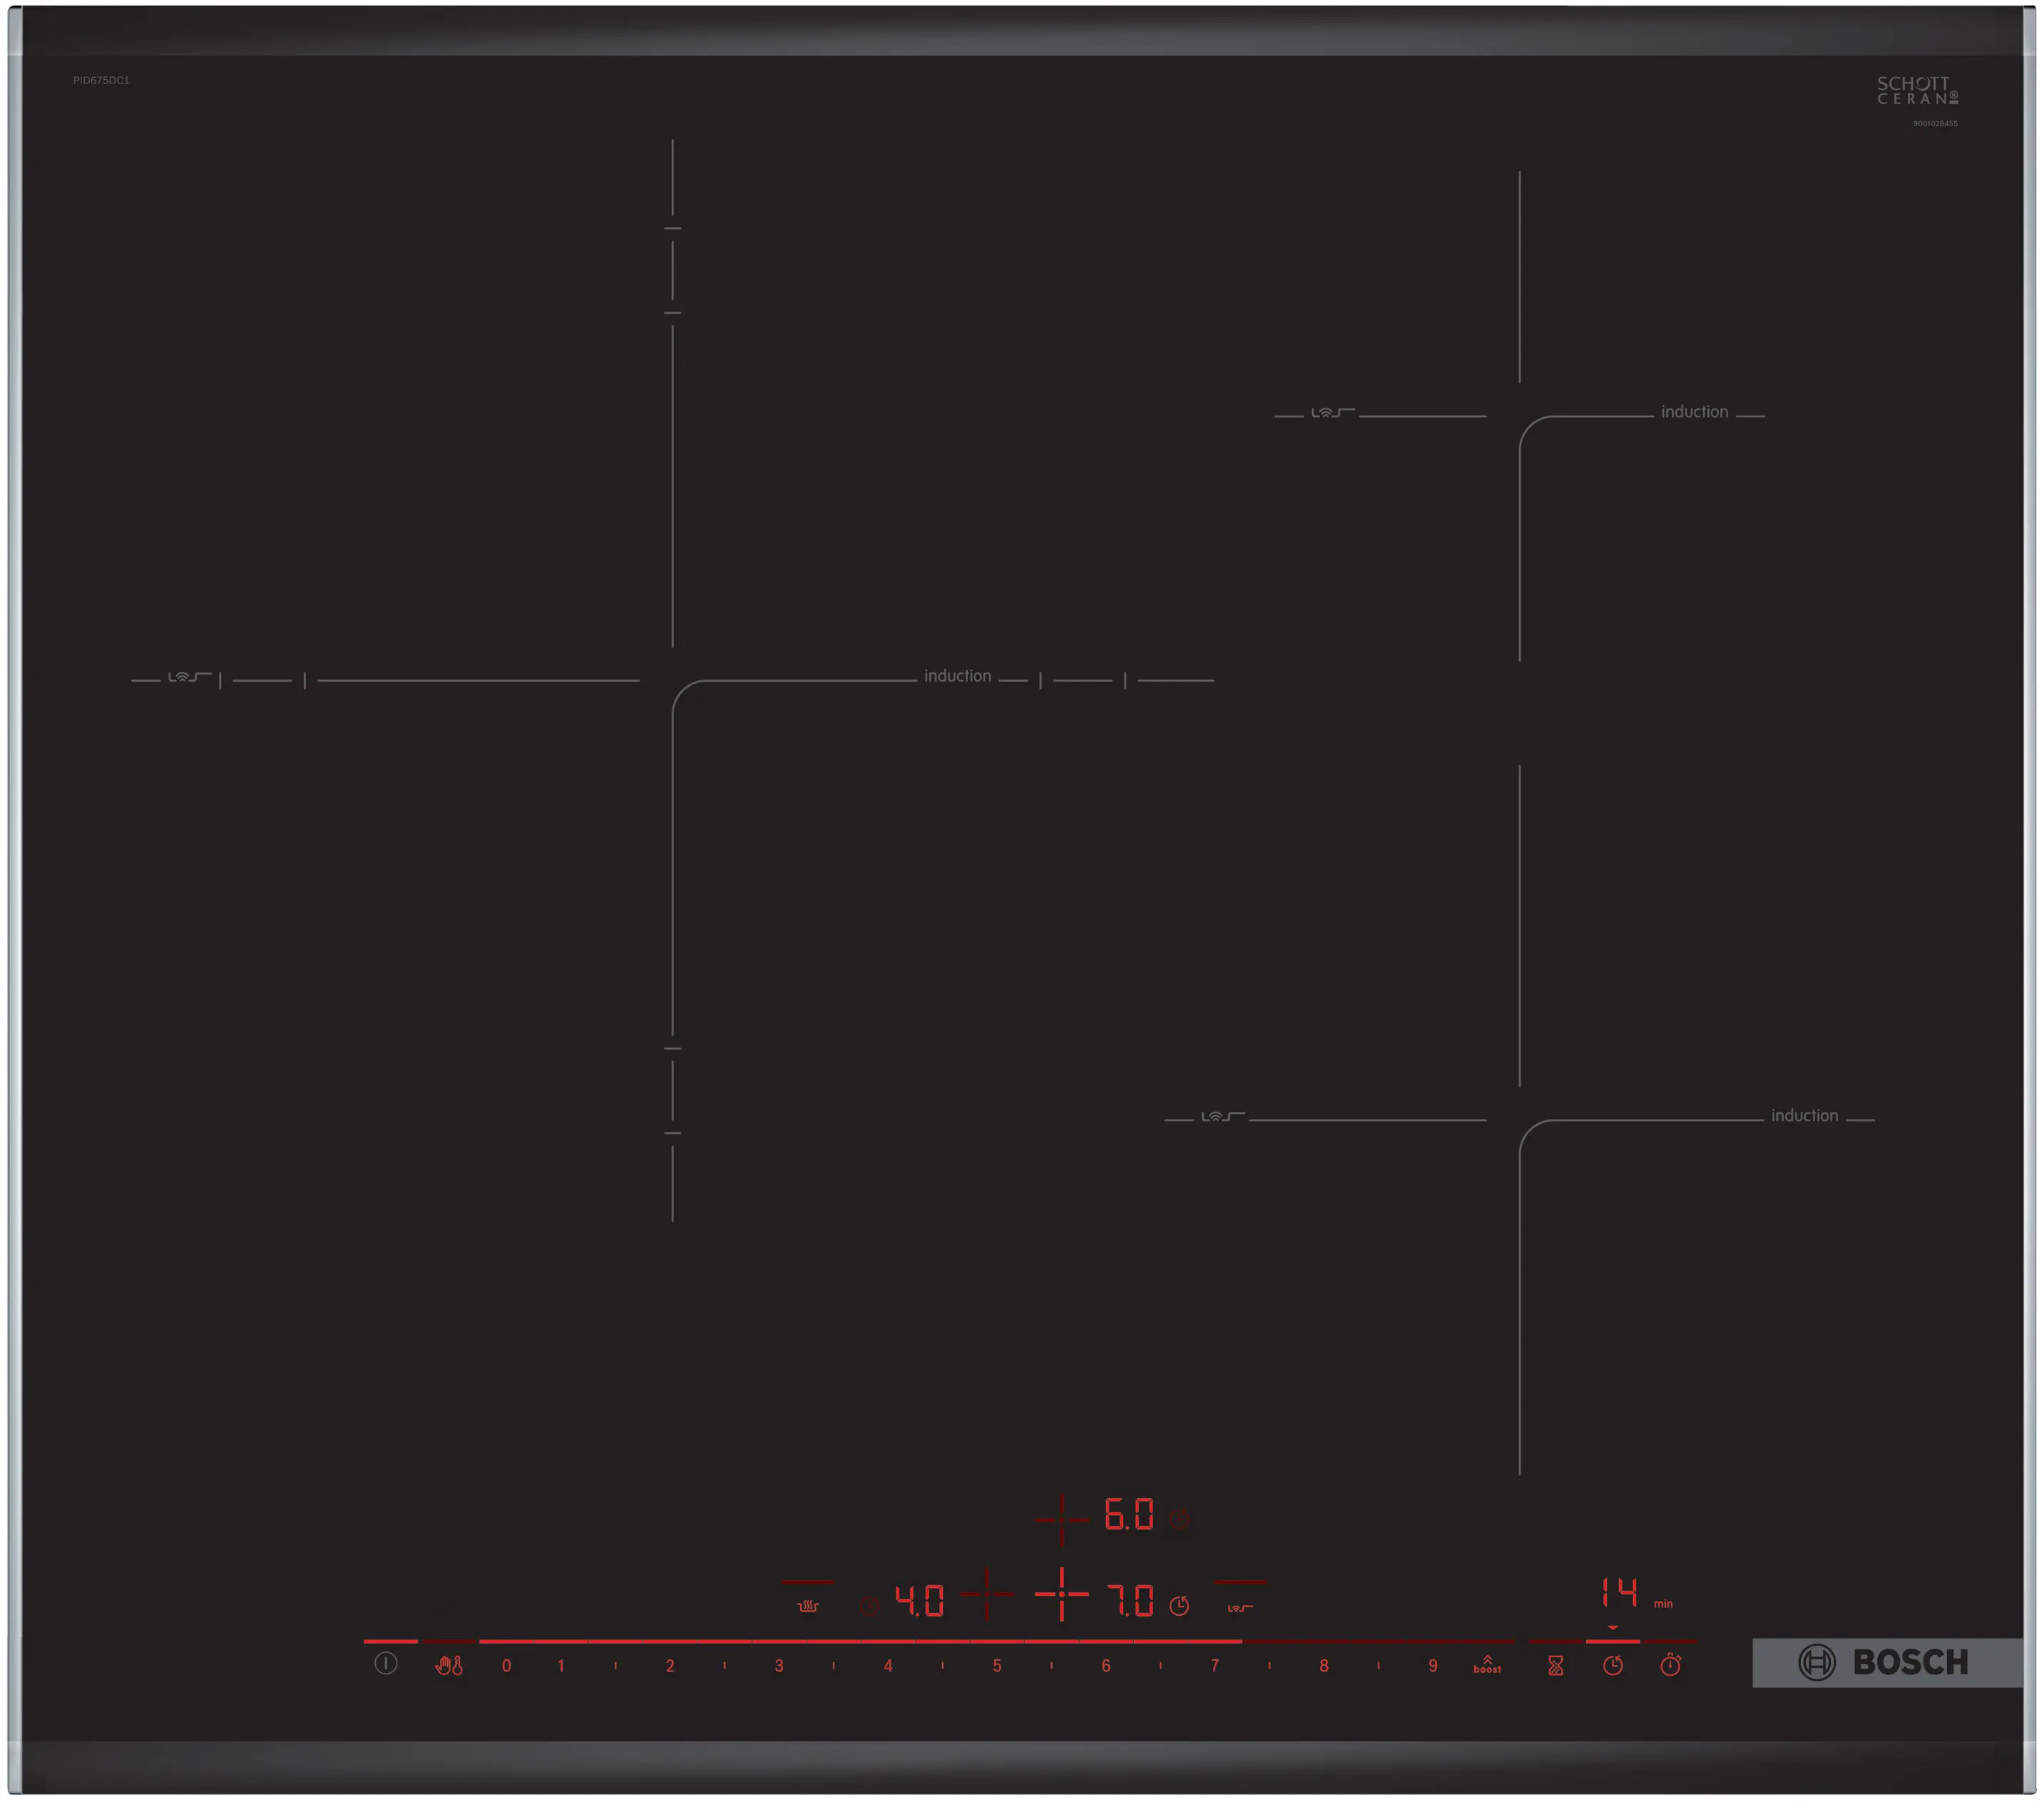Tap the keep warm icon
2044x1802 pixels.
pyautogui.click(x=810, y=1607)
